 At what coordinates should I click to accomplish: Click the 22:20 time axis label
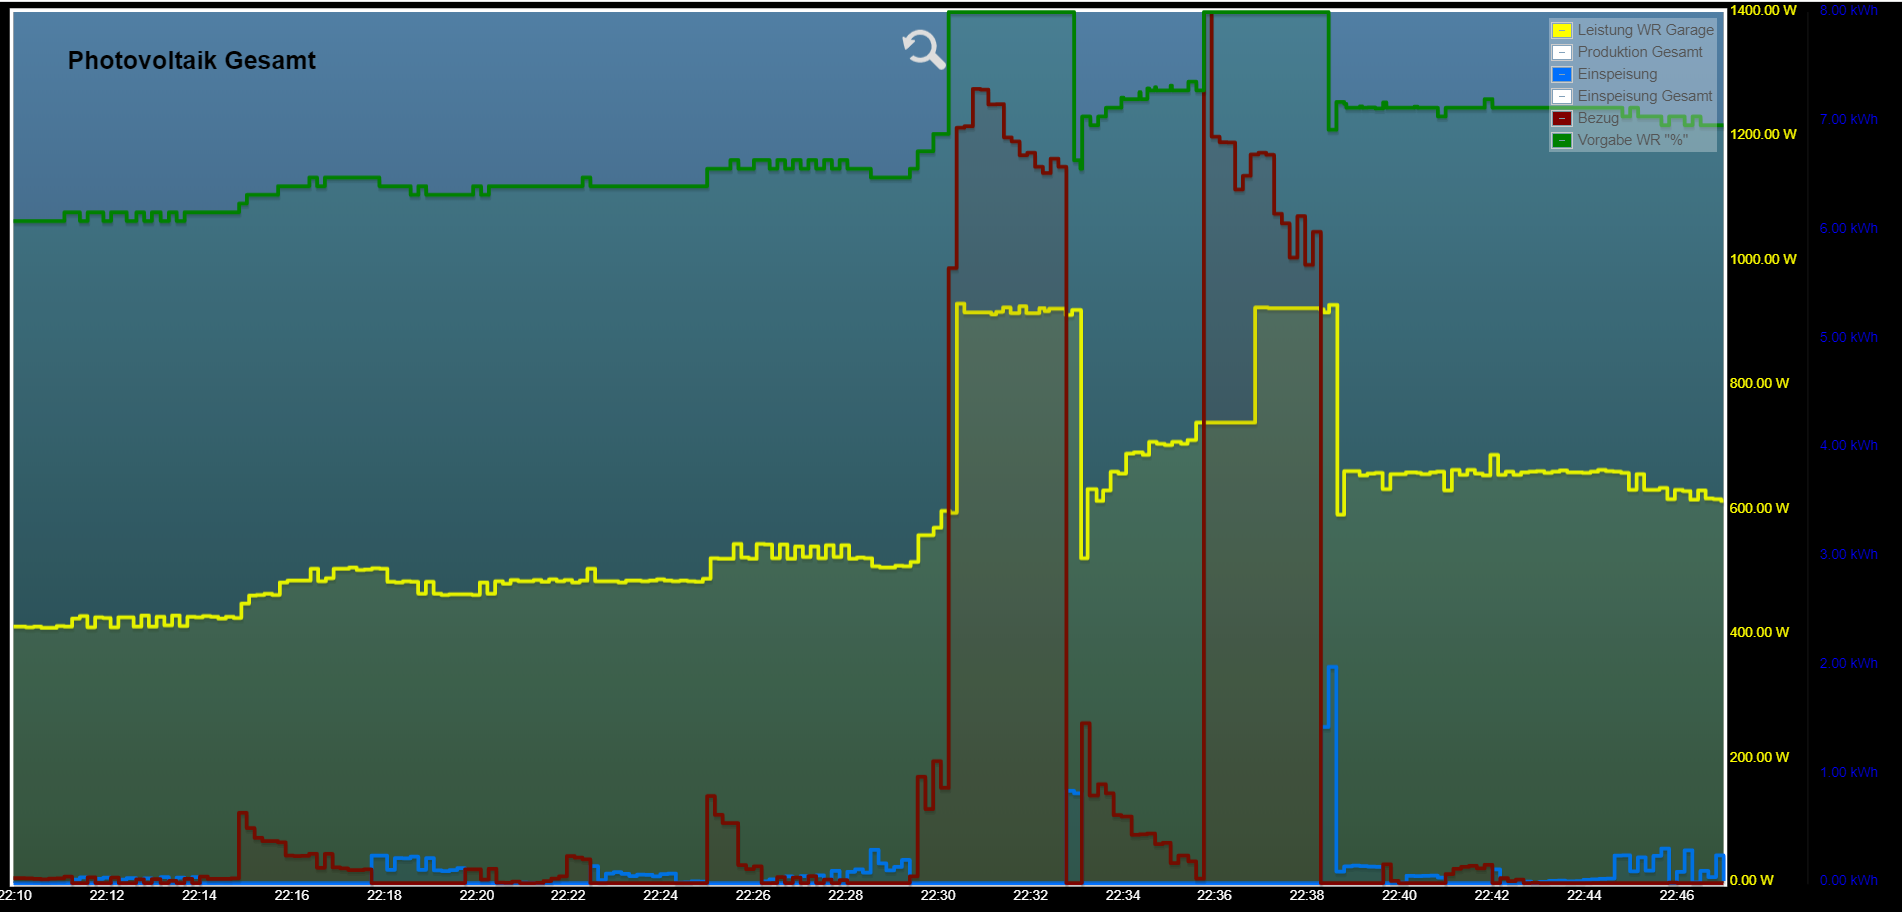point(477,895)
